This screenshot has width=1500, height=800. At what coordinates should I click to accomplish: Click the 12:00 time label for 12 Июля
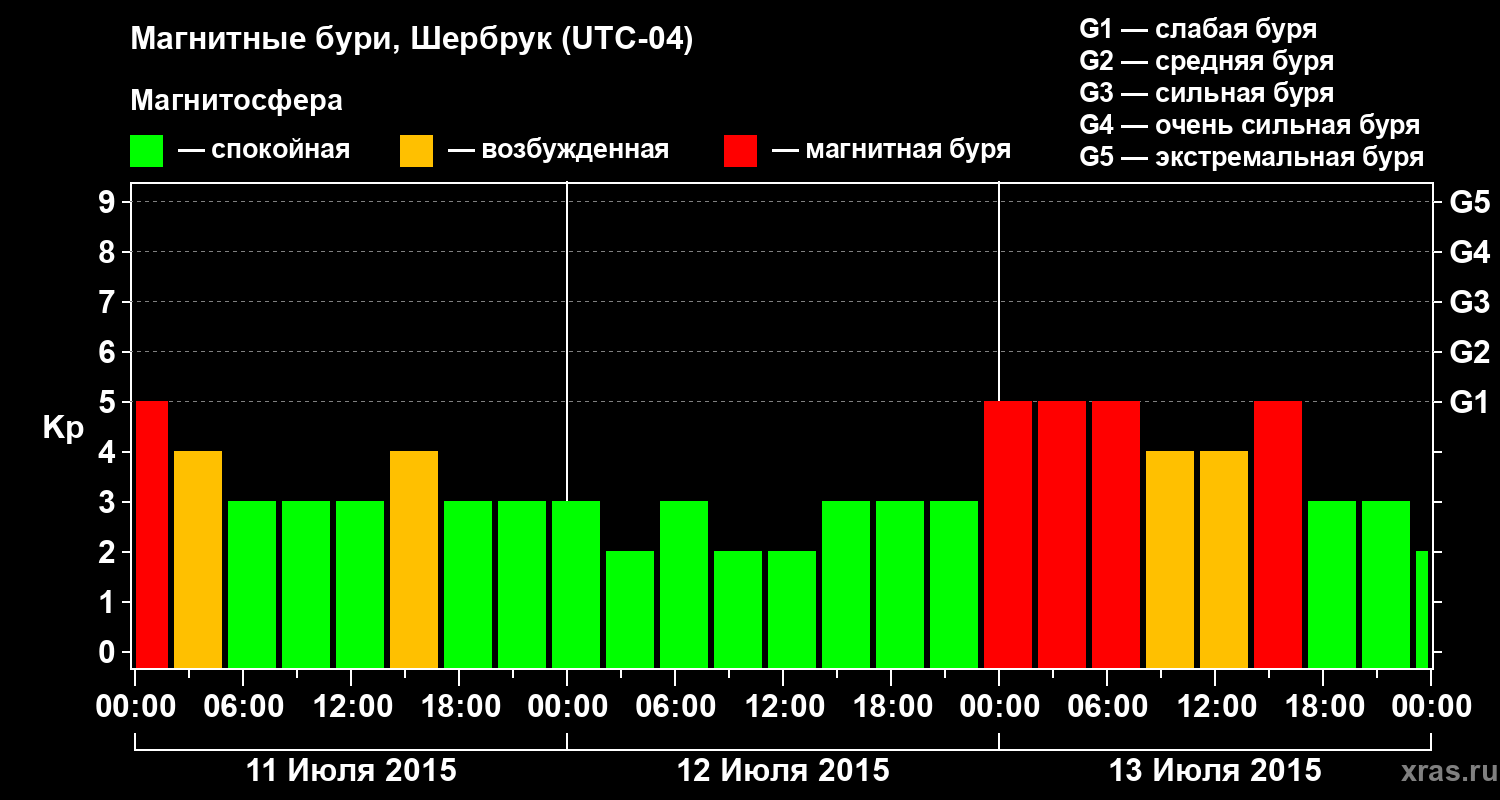tap(783, 706)
